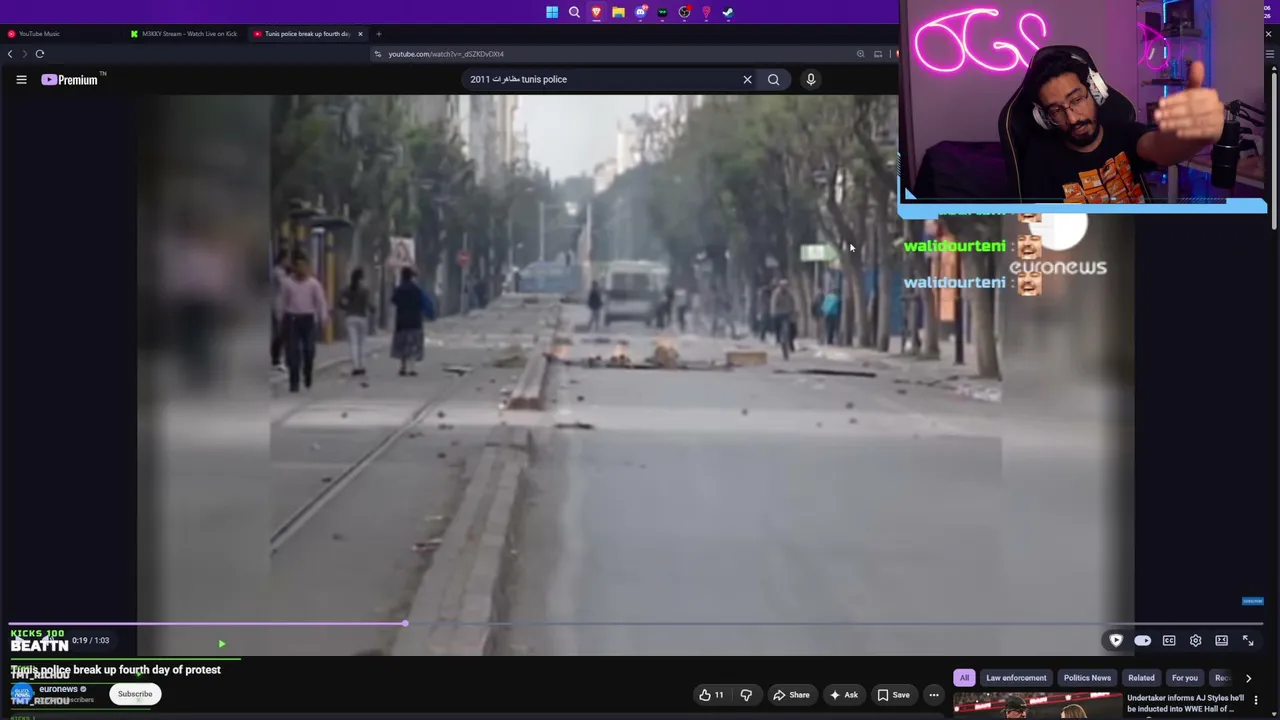The image size is (1280, 720).
Task: Switch to theater mode
Action: (1222, 641)
